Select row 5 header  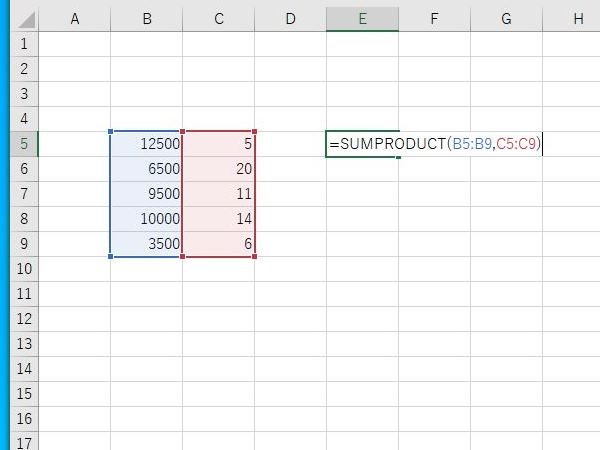pyautogui.click(x=24, y=144)
